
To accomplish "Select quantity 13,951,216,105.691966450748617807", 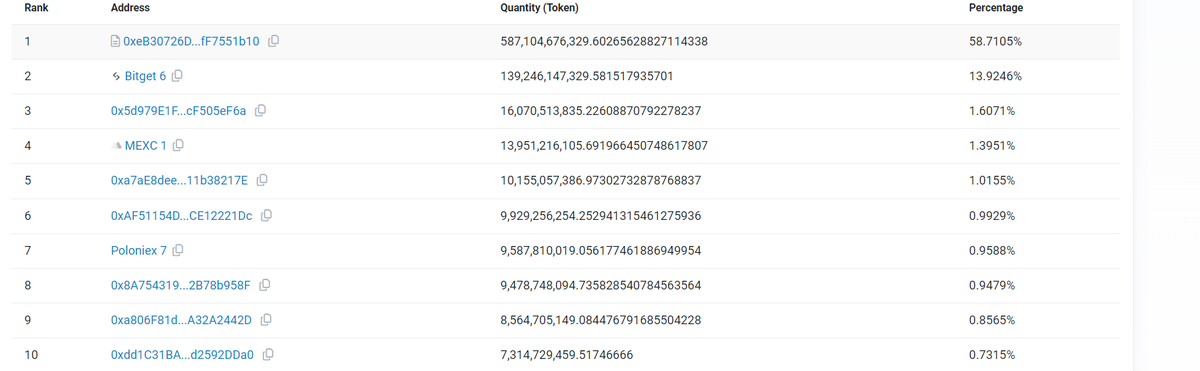I will coord(604,146).
